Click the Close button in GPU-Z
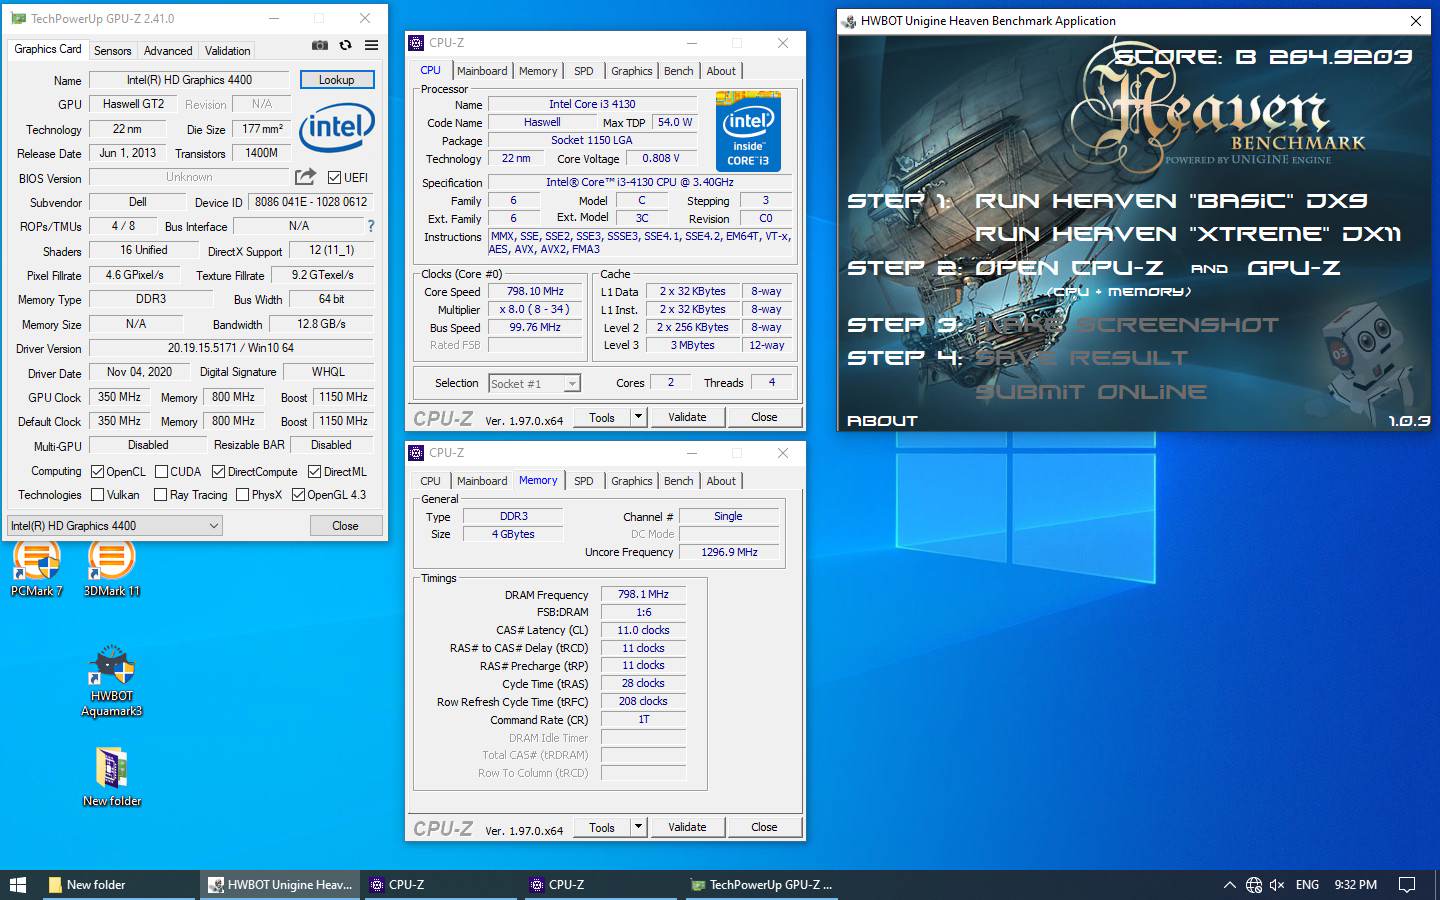Screen dimensions: 1440x900 pos(345,525)
